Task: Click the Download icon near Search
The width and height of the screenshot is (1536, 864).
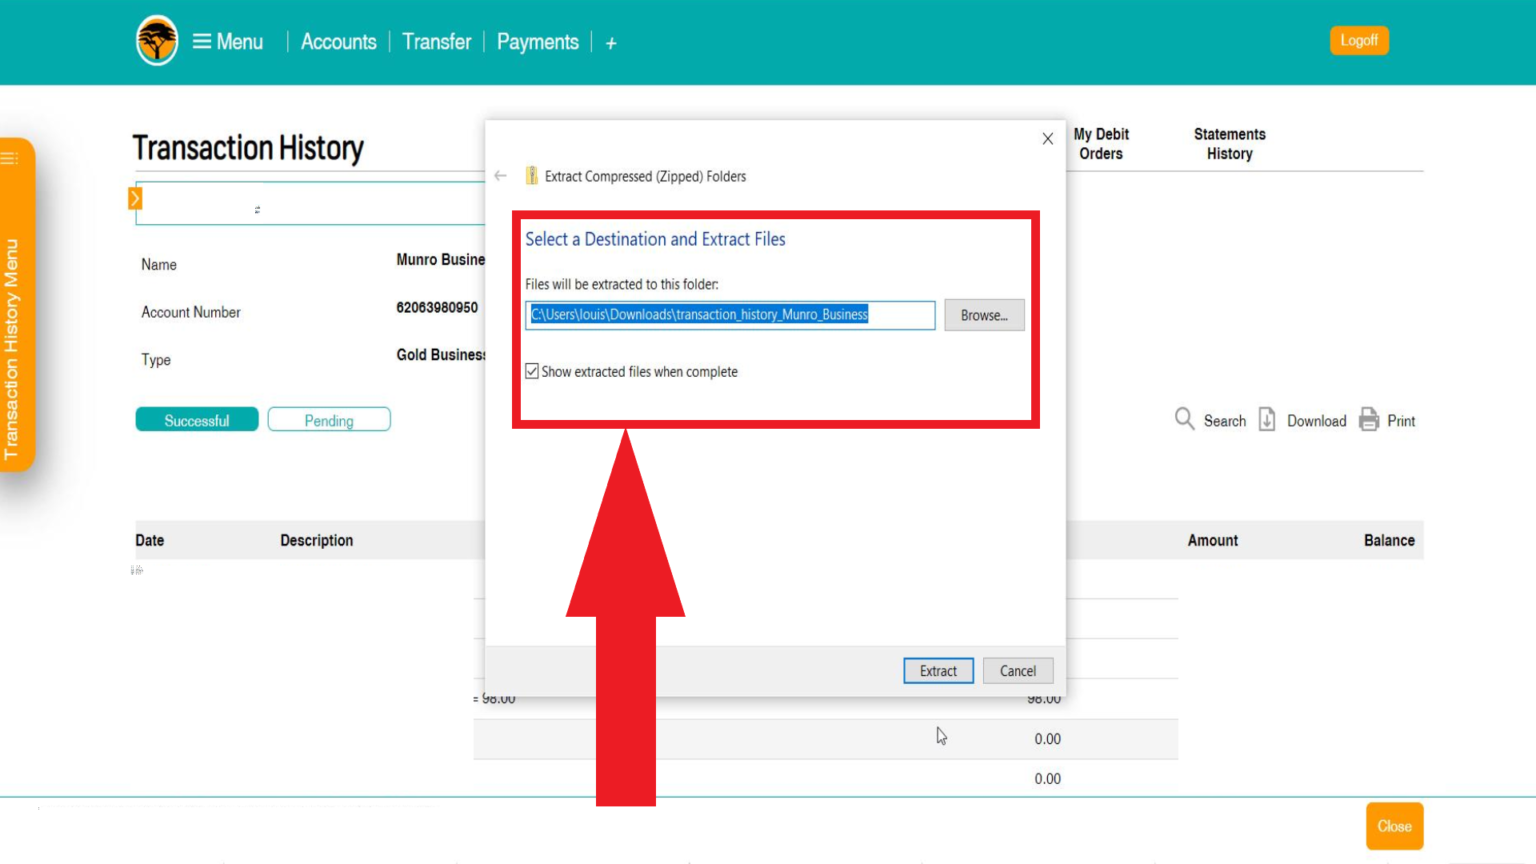Action: click(x=1267, y=420)
